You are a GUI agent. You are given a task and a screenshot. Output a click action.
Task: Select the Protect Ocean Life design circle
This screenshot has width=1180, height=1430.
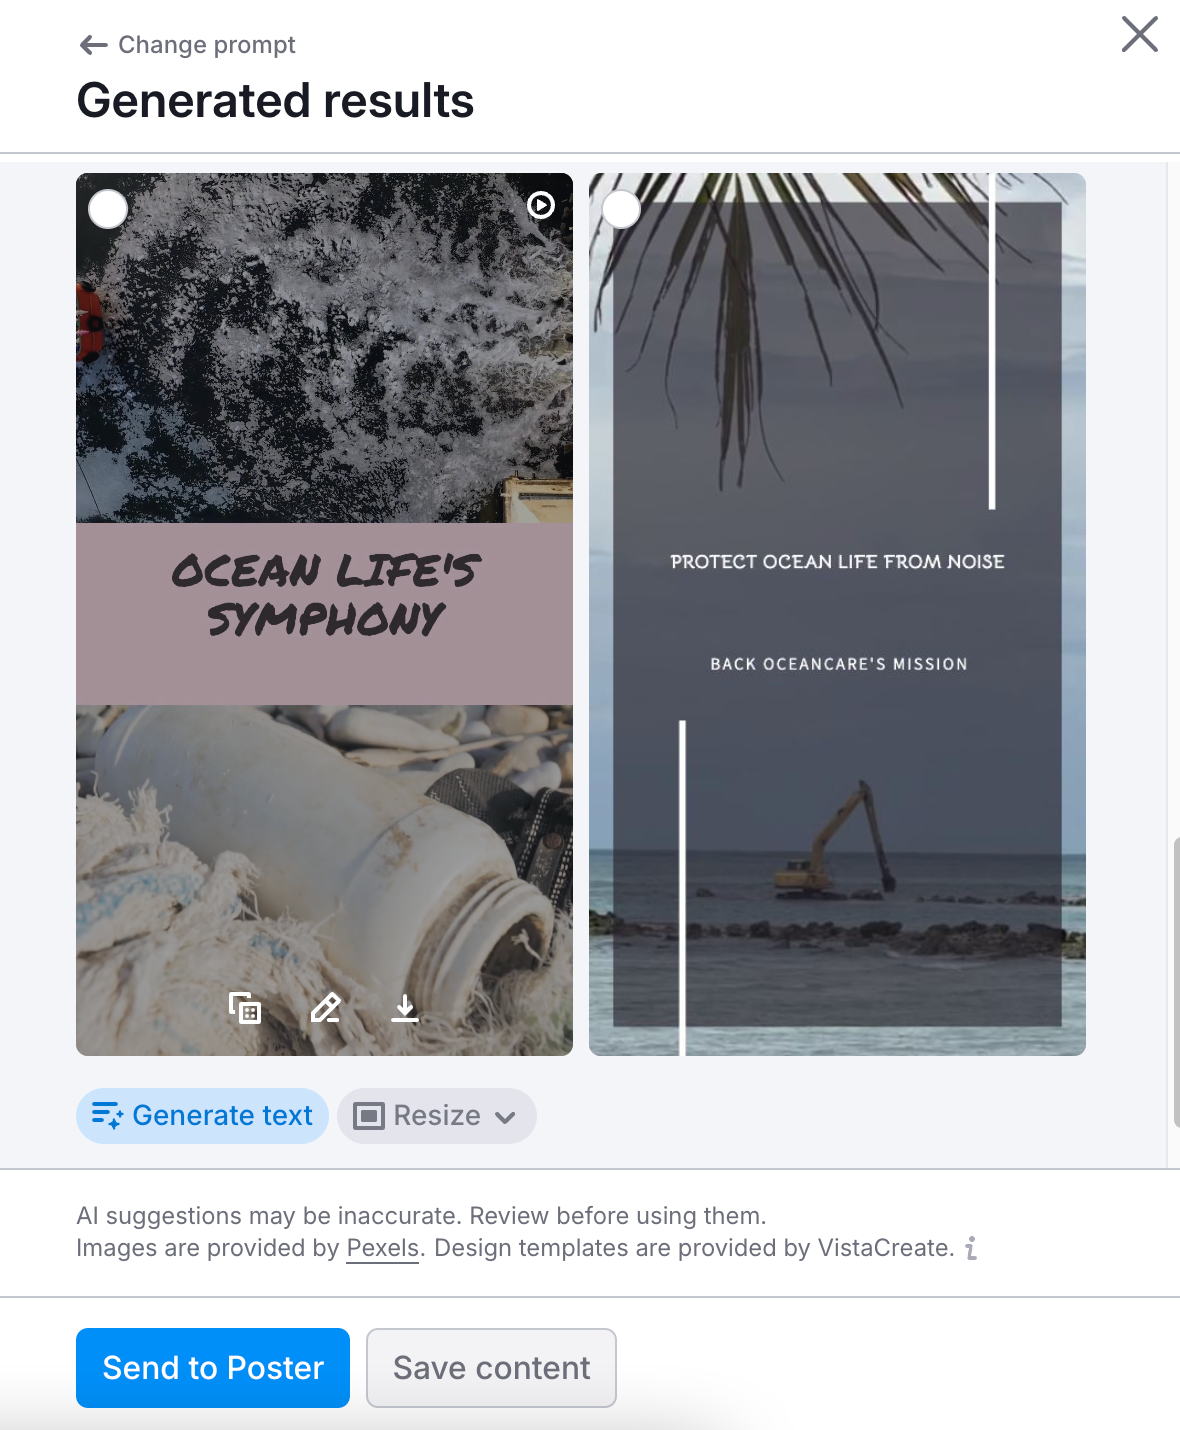(621, 209)
